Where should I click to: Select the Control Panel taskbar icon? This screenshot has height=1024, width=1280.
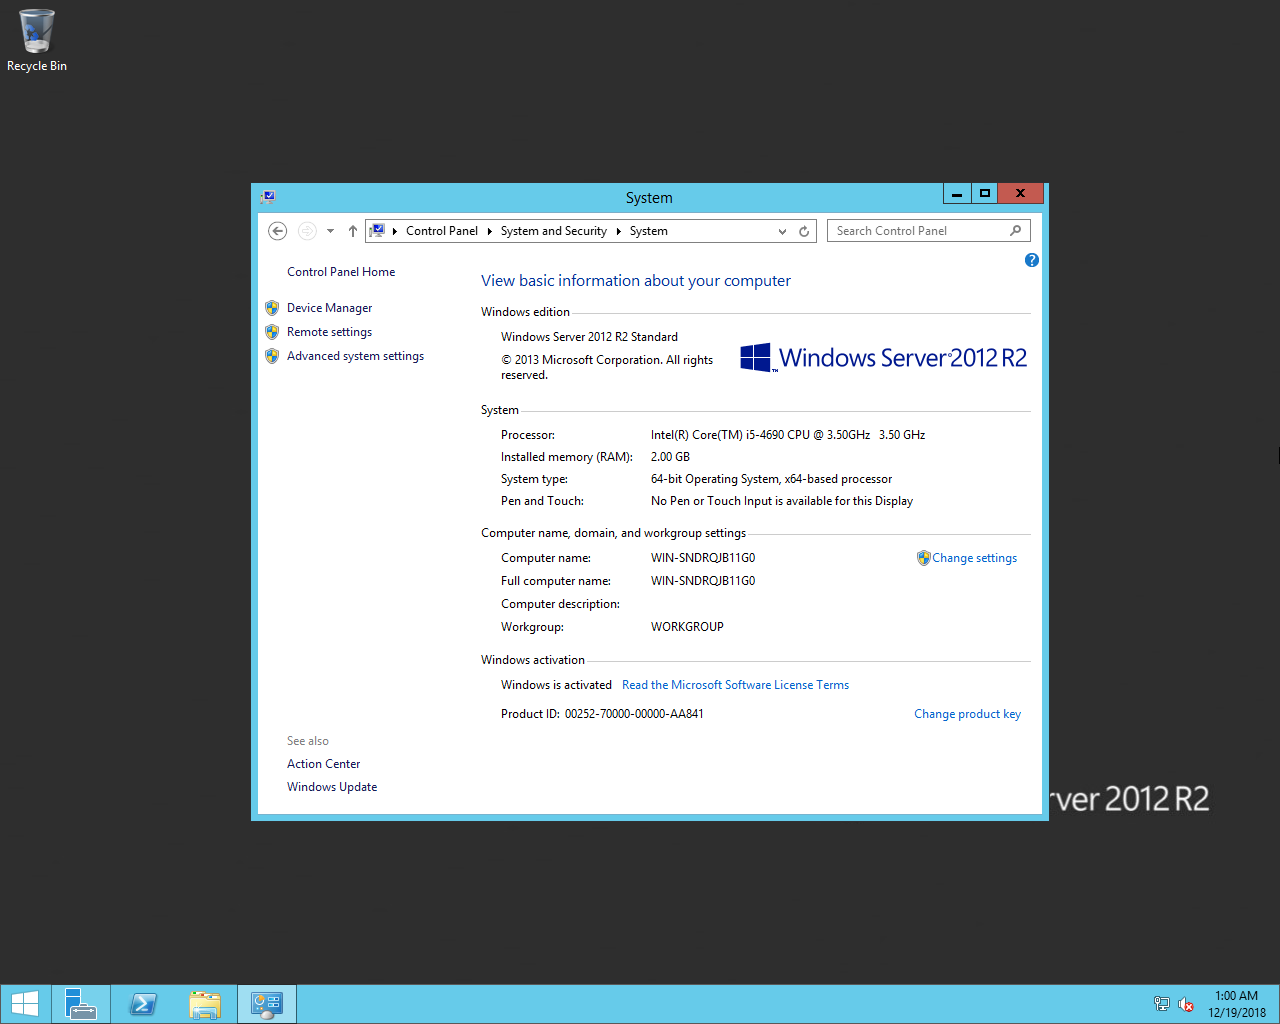point(267,1004)
